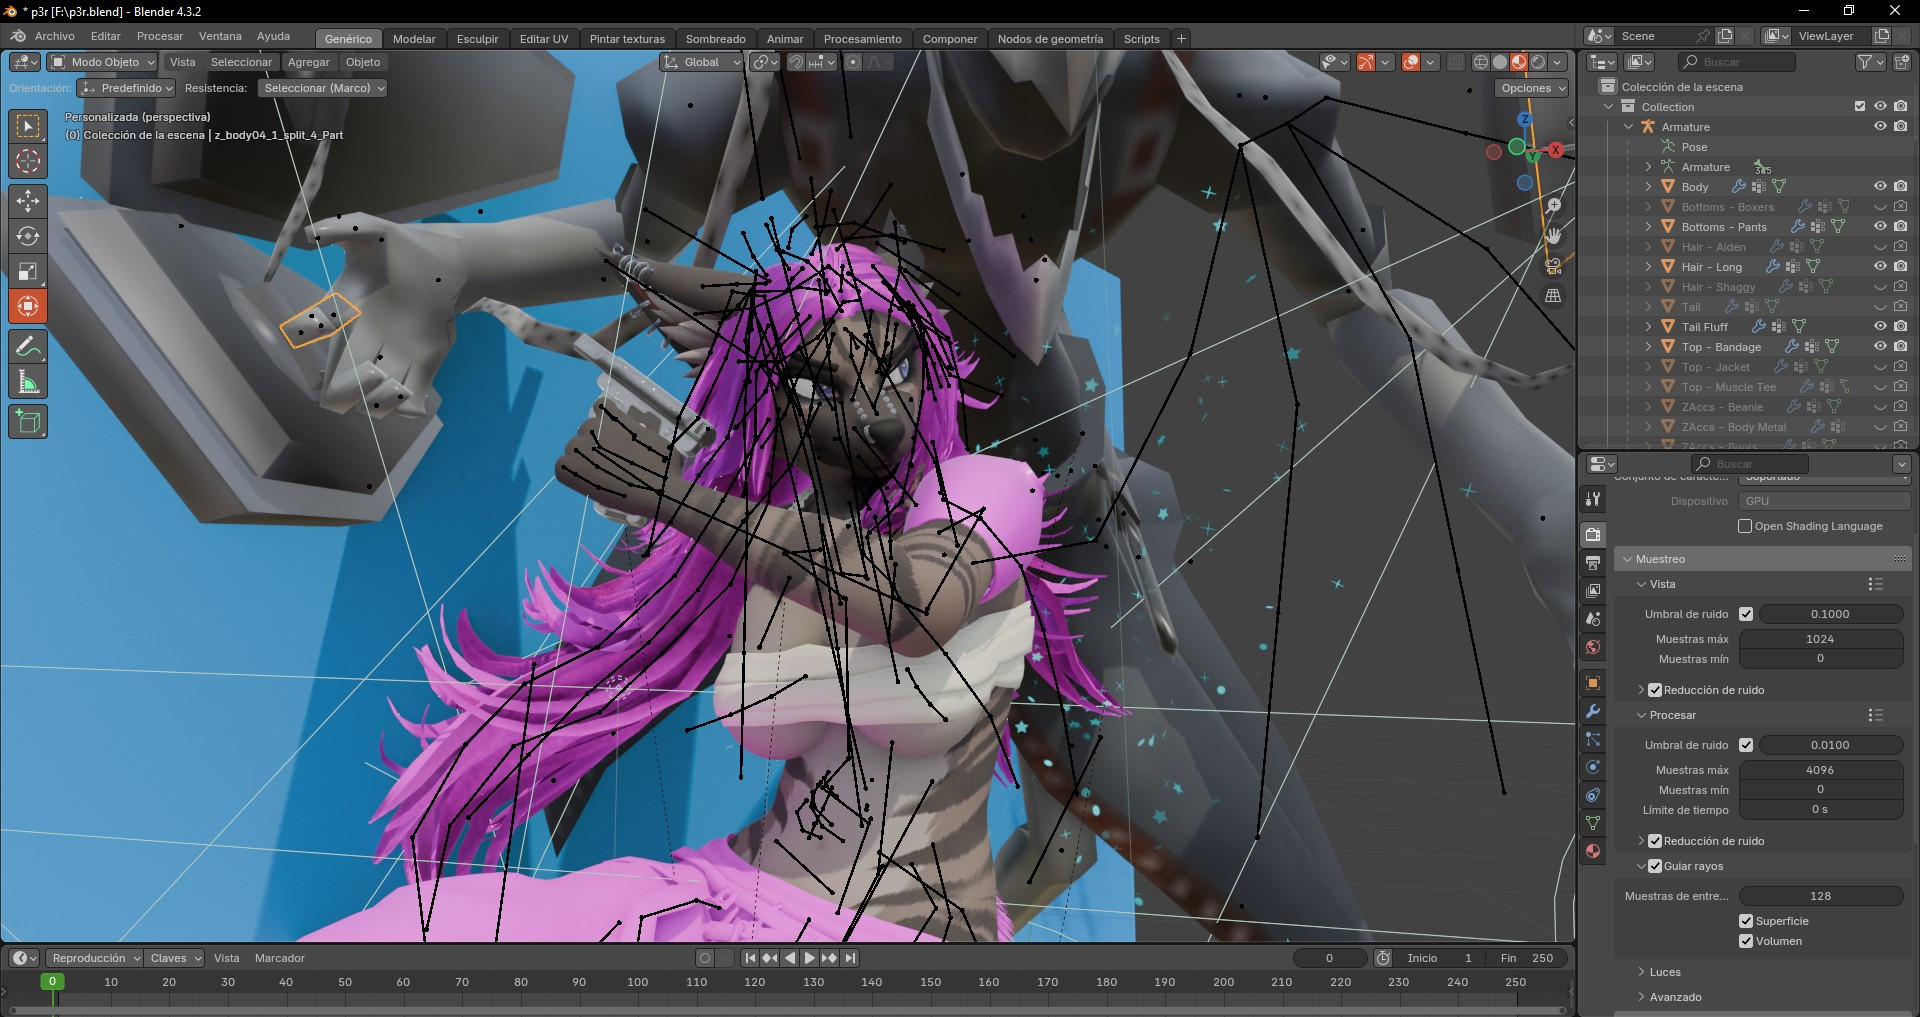Open the View Layer properties tab

1593,591
